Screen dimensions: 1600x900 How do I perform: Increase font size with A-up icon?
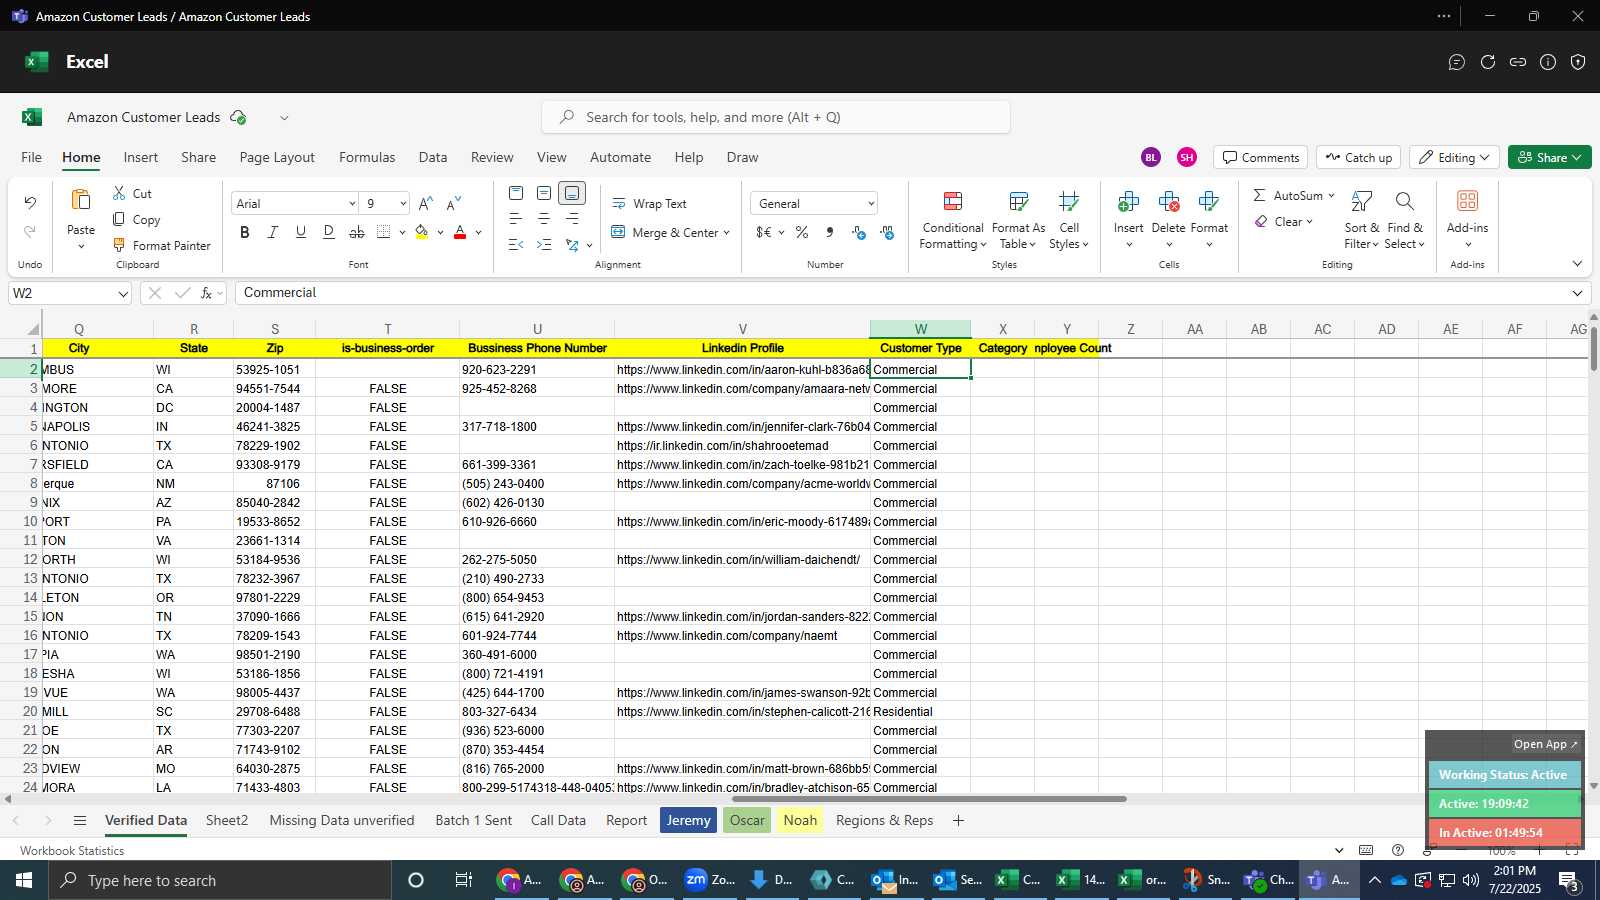(x=426, y=203)
